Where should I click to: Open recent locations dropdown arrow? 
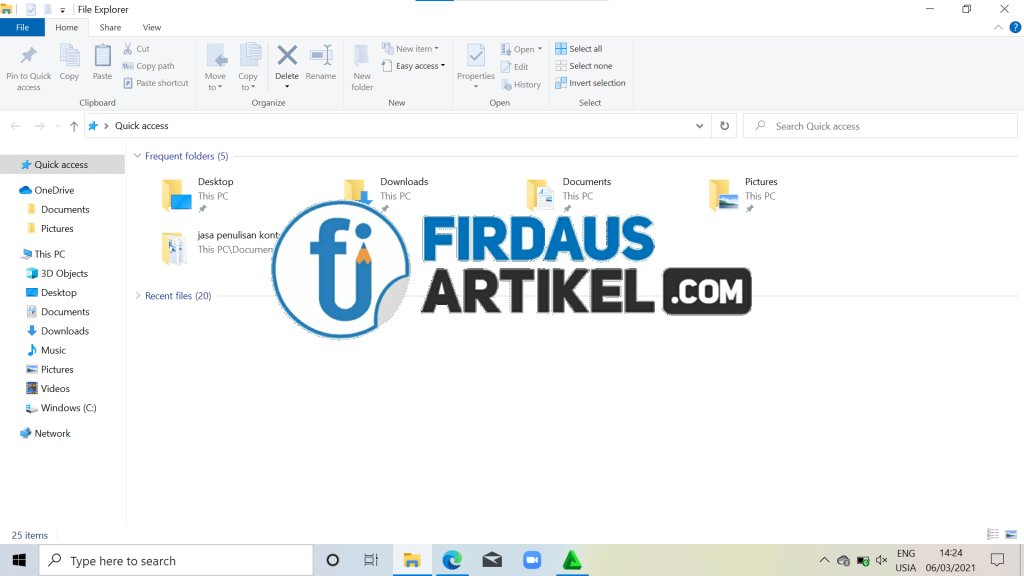[57, 126]
